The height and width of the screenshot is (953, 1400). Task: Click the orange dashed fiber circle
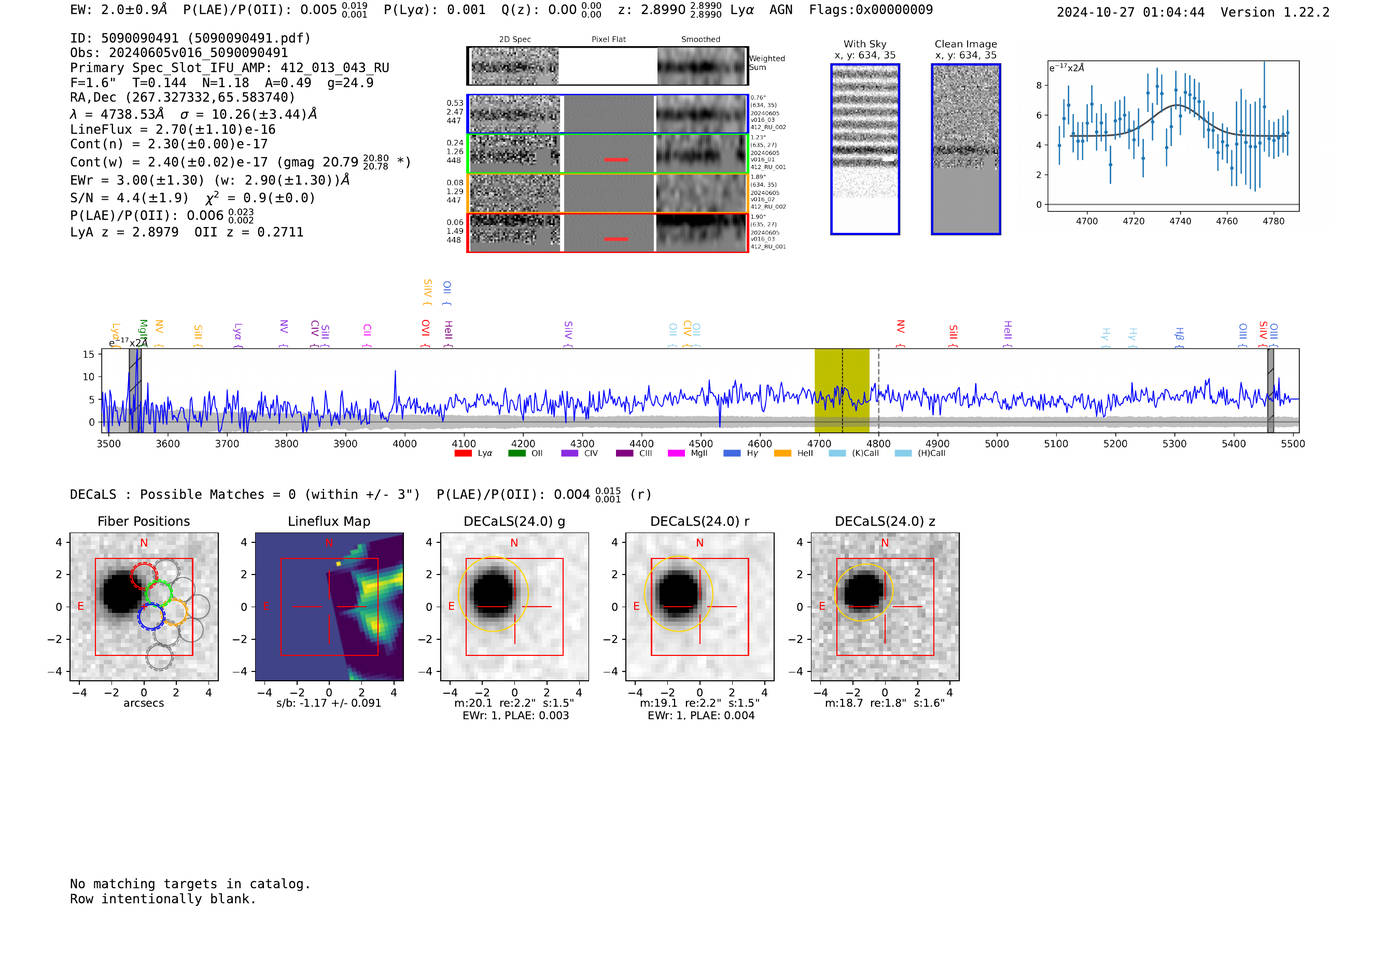point(174,612)
